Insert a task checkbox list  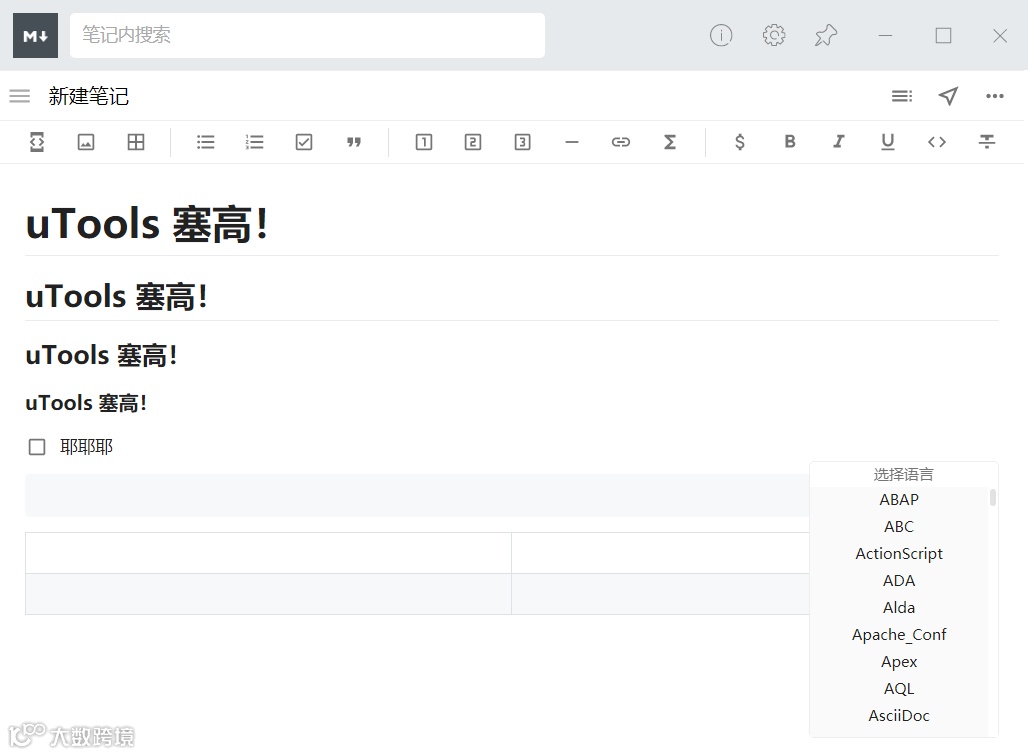click(x=304, y=142)
